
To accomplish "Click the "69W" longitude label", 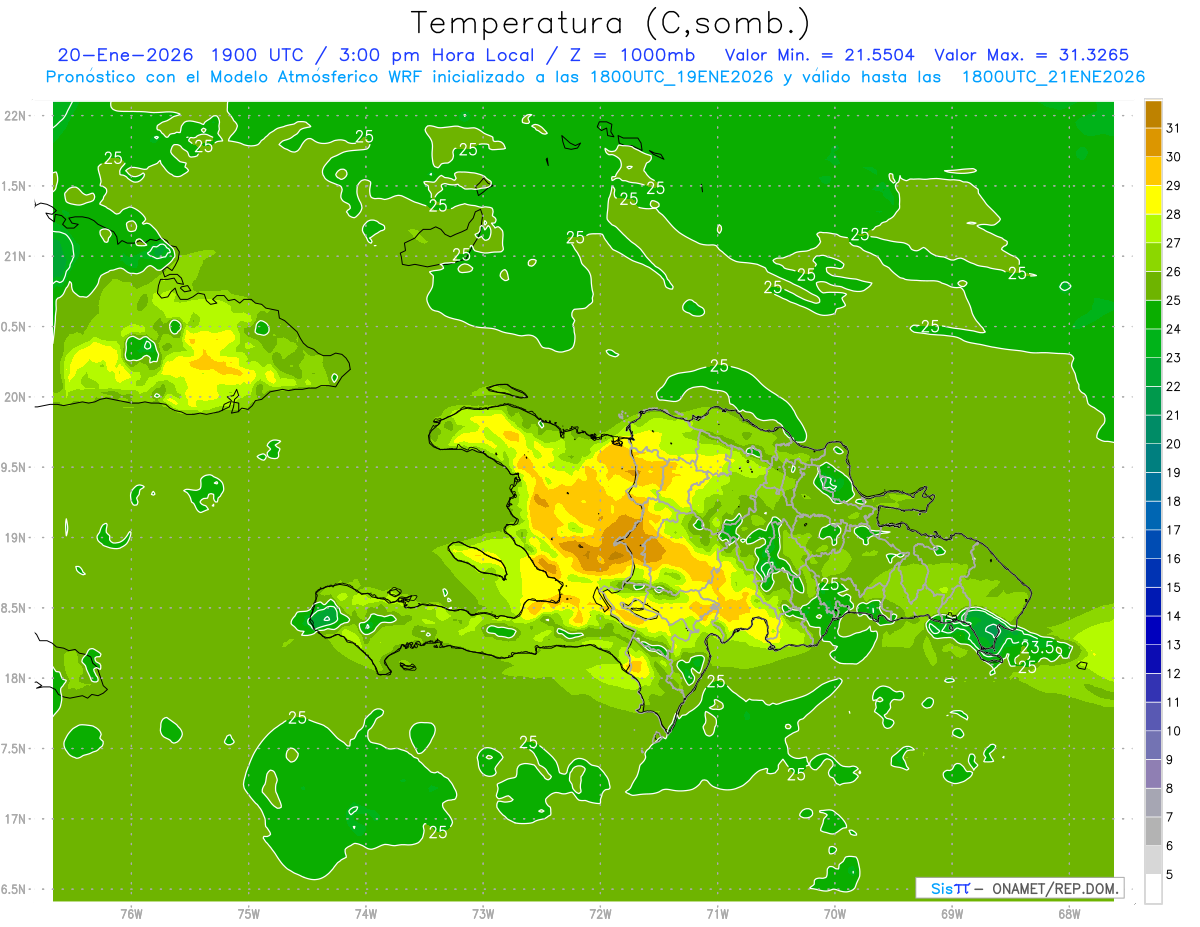I will tap(952, 913).
